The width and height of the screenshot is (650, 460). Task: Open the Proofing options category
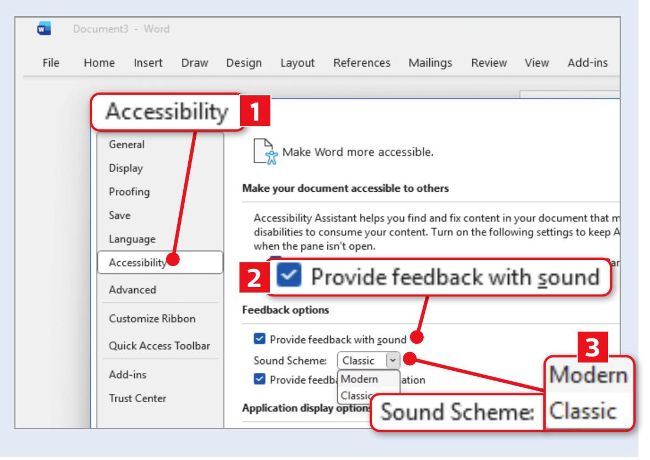pos(129,192)
